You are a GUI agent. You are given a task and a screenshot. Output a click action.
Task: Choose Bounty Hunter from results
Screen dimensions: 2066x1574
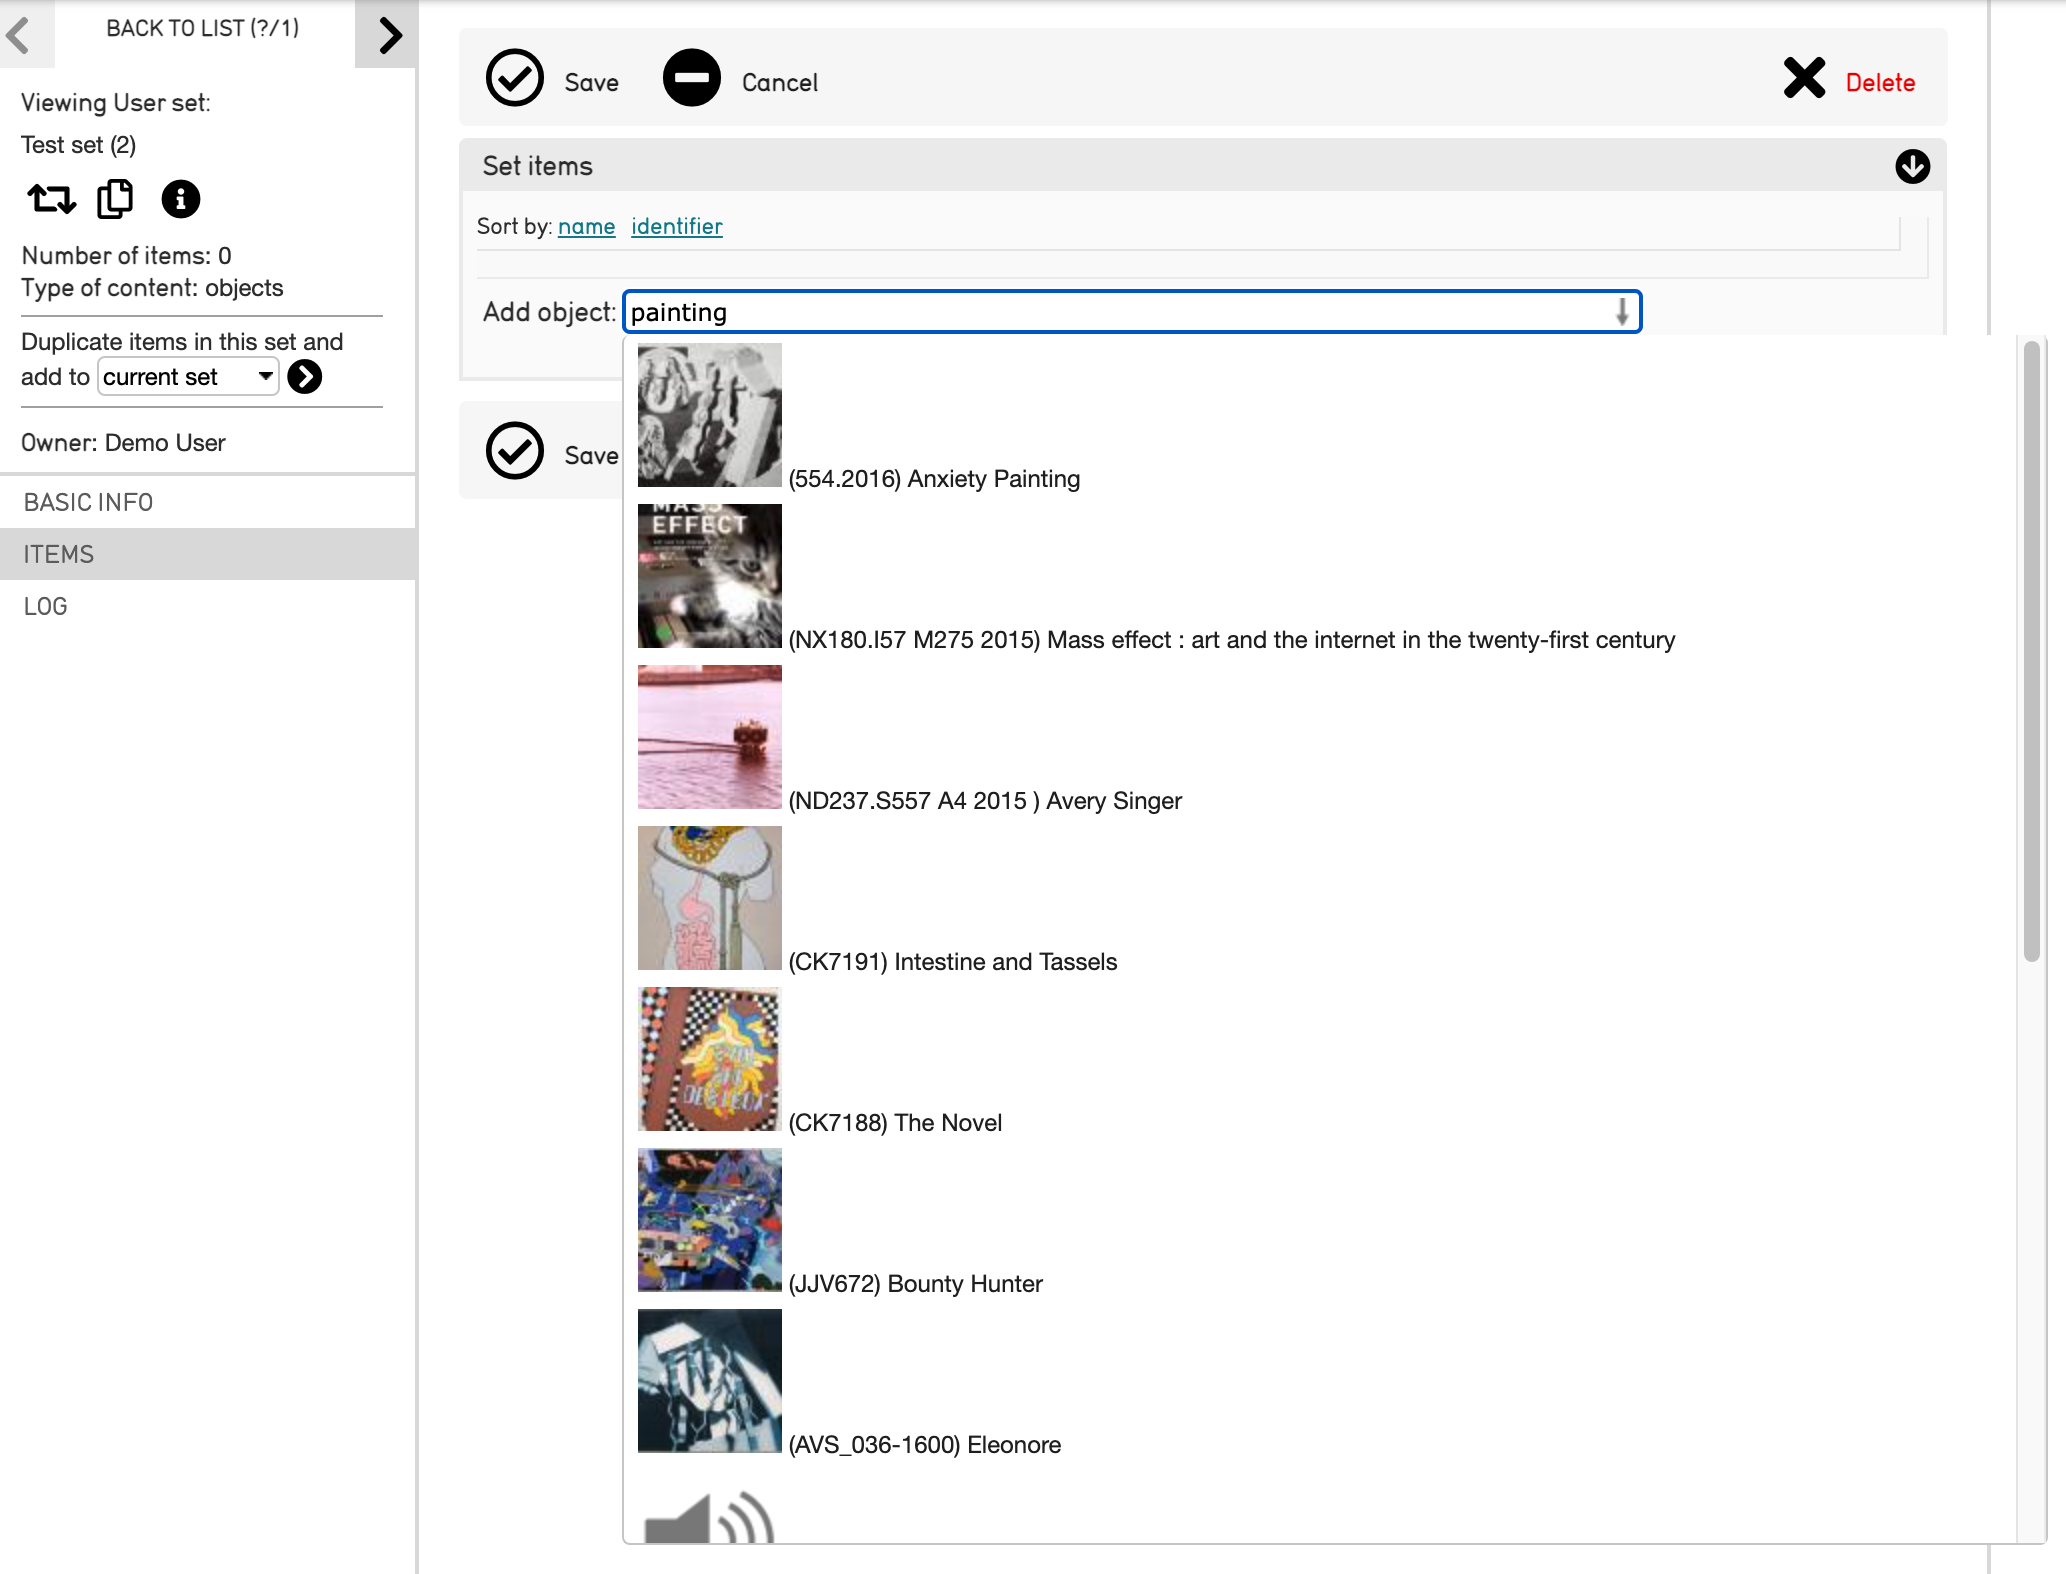click(x=914, y=1283)
